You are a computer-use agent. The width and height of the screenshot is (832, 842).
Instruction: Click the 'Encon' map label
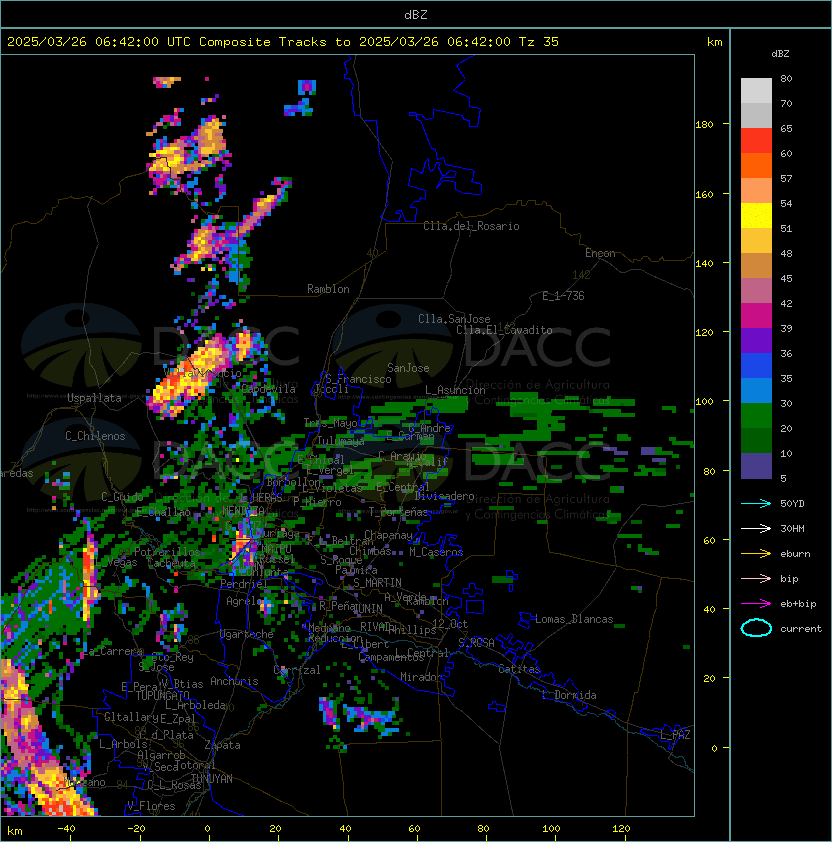[x=600, y=253]
